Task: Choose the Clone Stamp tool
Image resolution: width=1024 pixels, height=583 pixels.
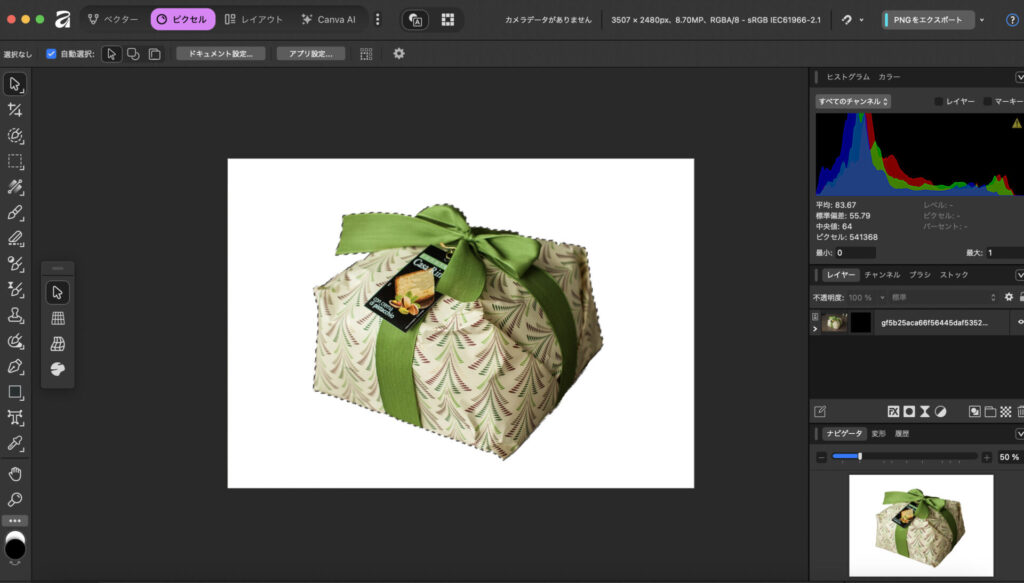Action: point(15,315)
